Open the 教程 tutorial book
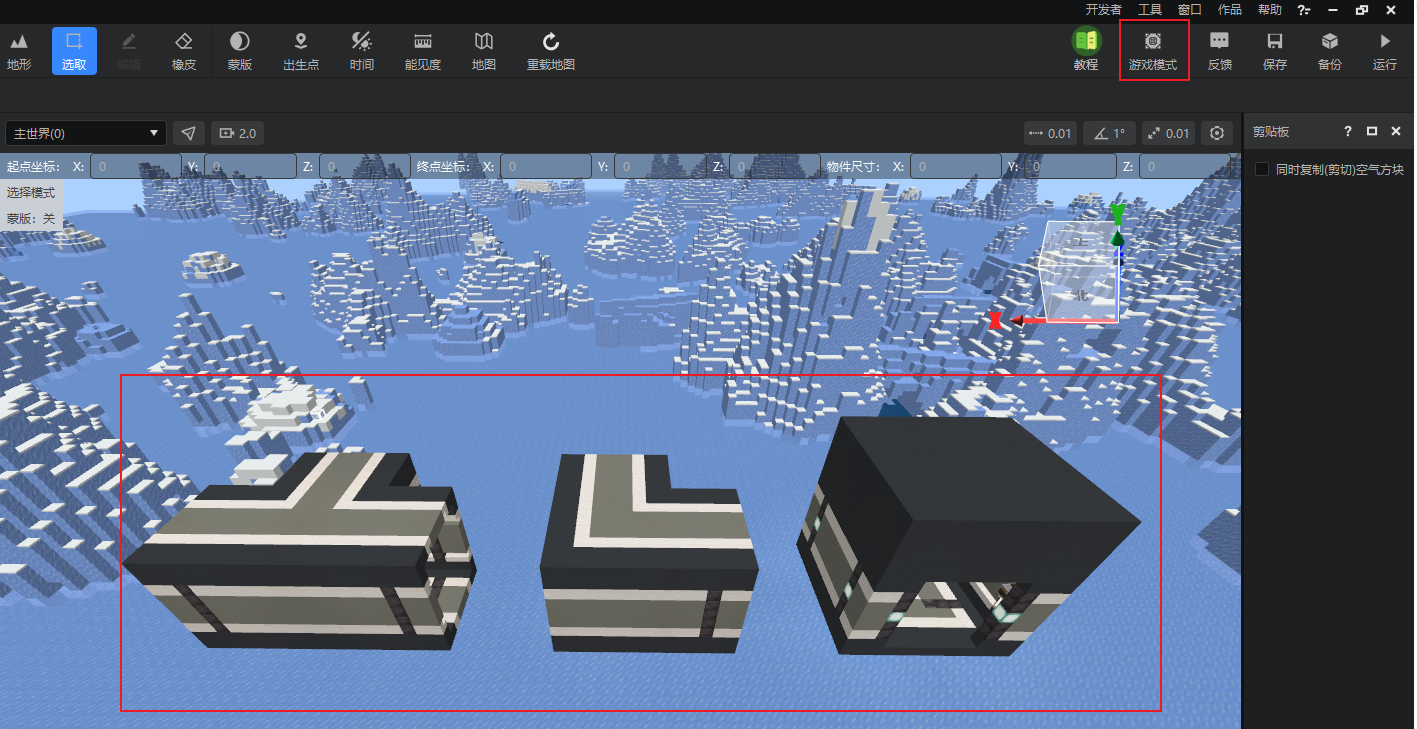Viewport: 1417px width, 729px height. click(x=1086, y=51)
